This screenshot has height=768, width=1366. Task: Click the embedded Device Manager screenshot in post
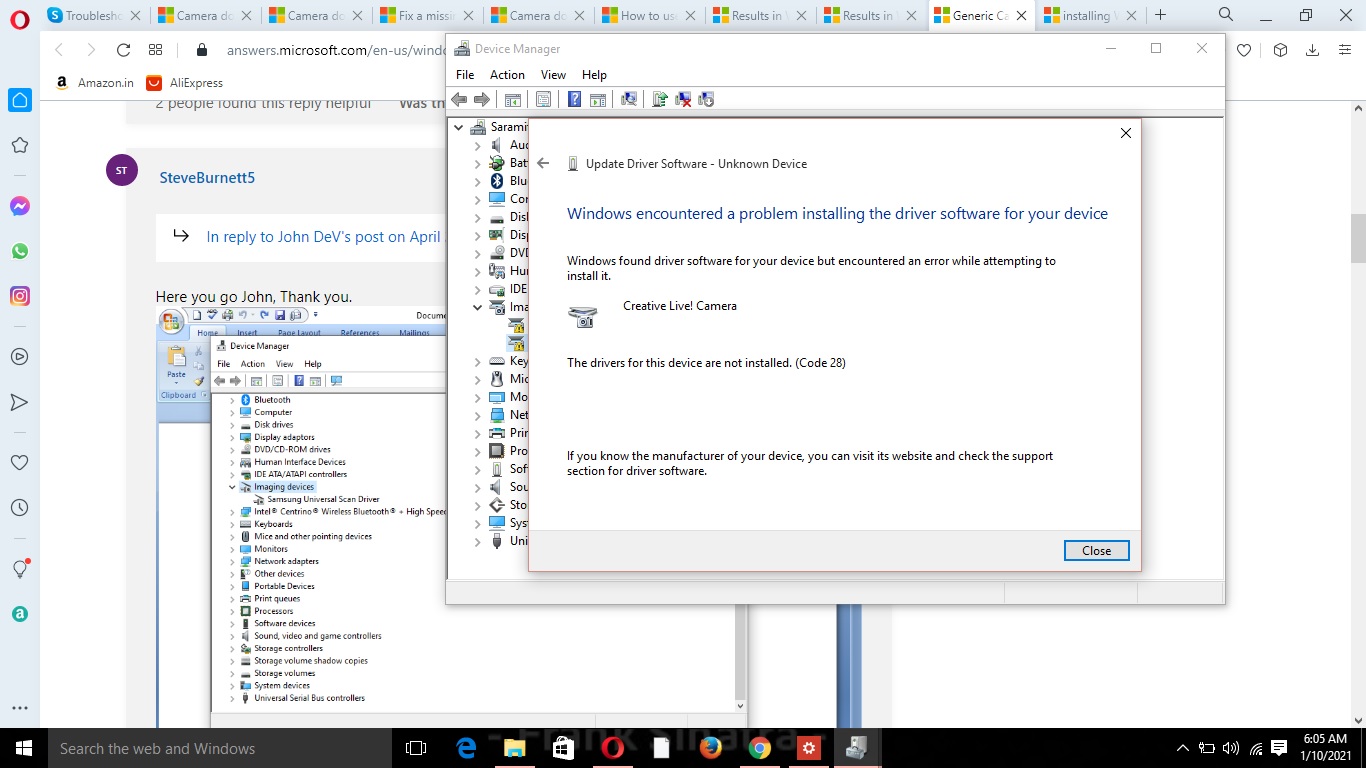(452, 516)
